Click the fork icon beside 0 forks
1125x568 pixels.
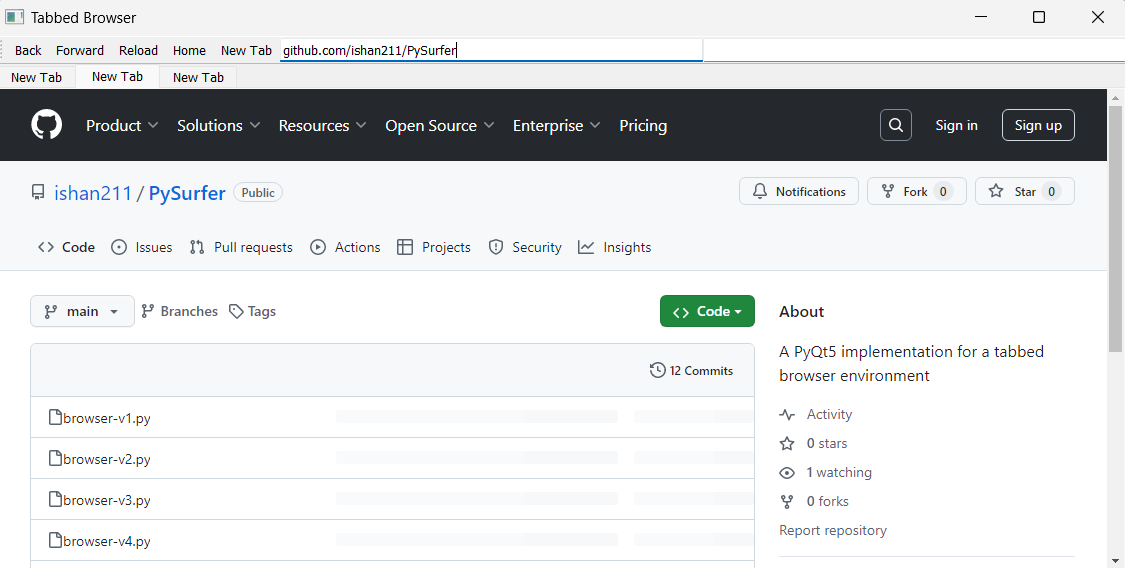(x=787, y=501)
